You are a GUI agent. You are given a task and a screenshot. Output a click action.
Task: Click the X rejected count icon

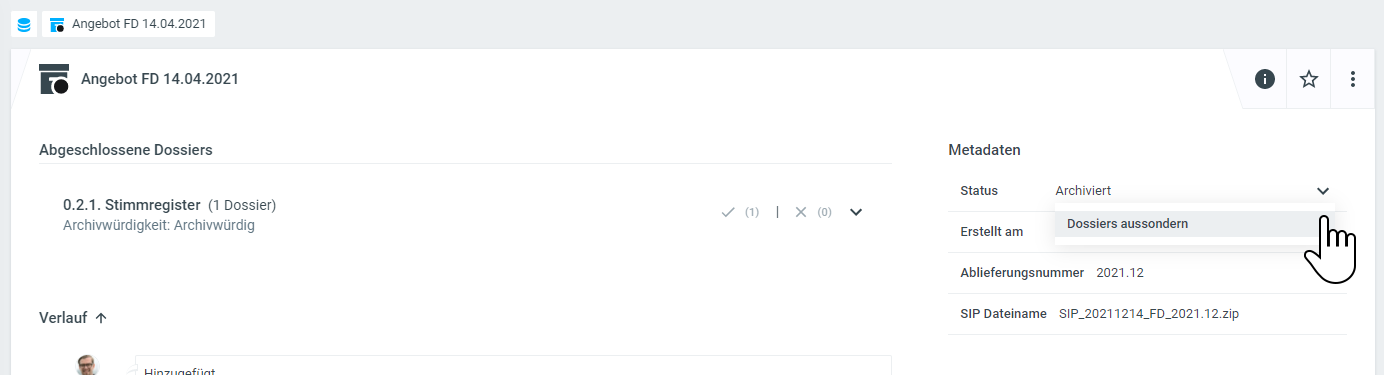click(x=800, y=212)
